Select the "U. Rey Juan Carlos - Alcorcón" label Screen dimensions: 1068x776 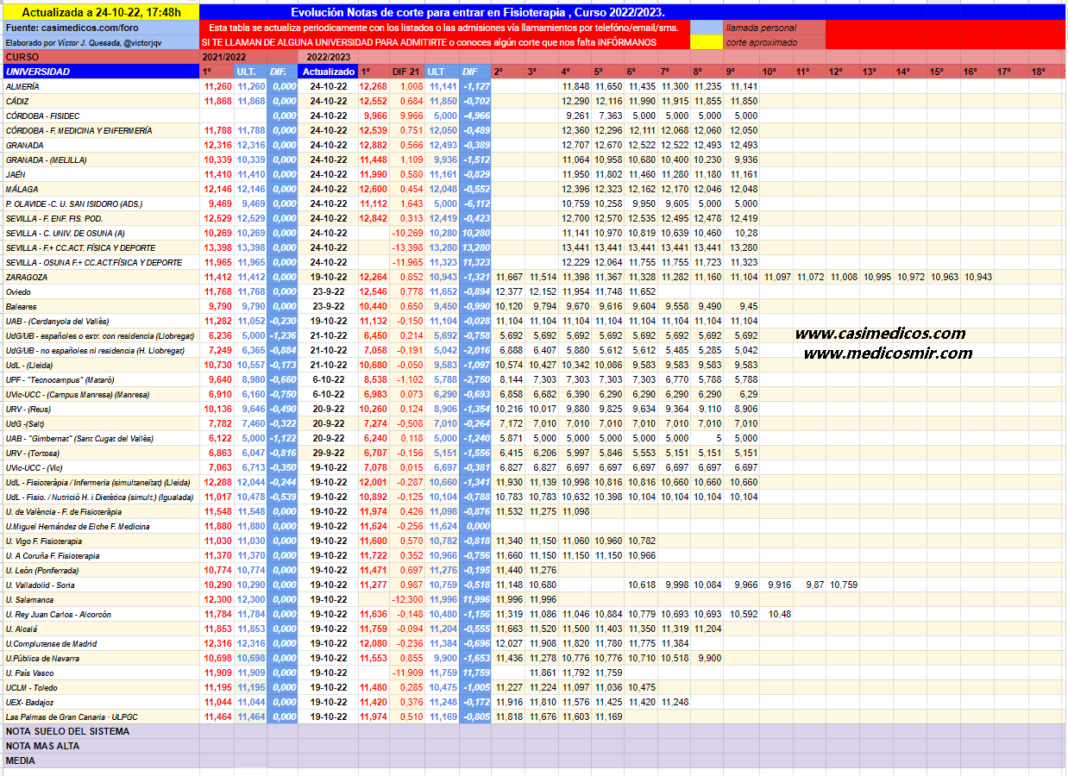[x=58, y=615]
